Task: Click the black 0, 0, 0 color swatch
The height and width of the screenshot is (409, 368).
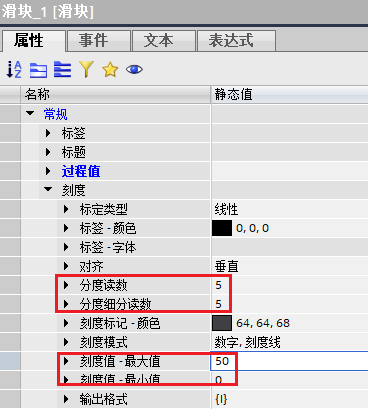Action: [222, 228]
